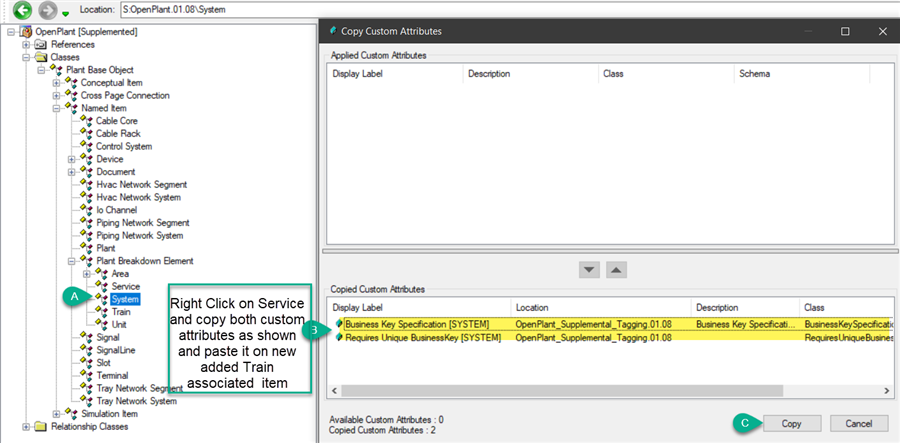Image resolution: width=900 pixels, height=443 pixels.
Task: Select the Service tree item
Action: coord(126,286)
